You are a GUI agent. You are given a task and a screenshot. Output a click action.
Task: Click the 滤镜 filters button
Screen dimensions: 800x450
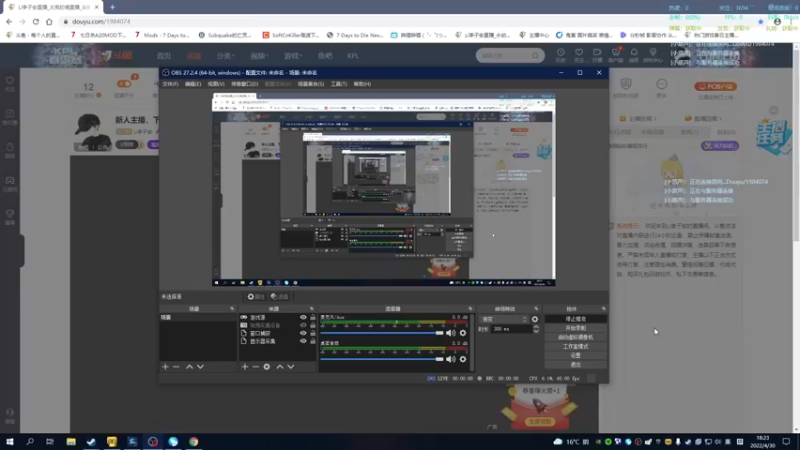[279, 296]
